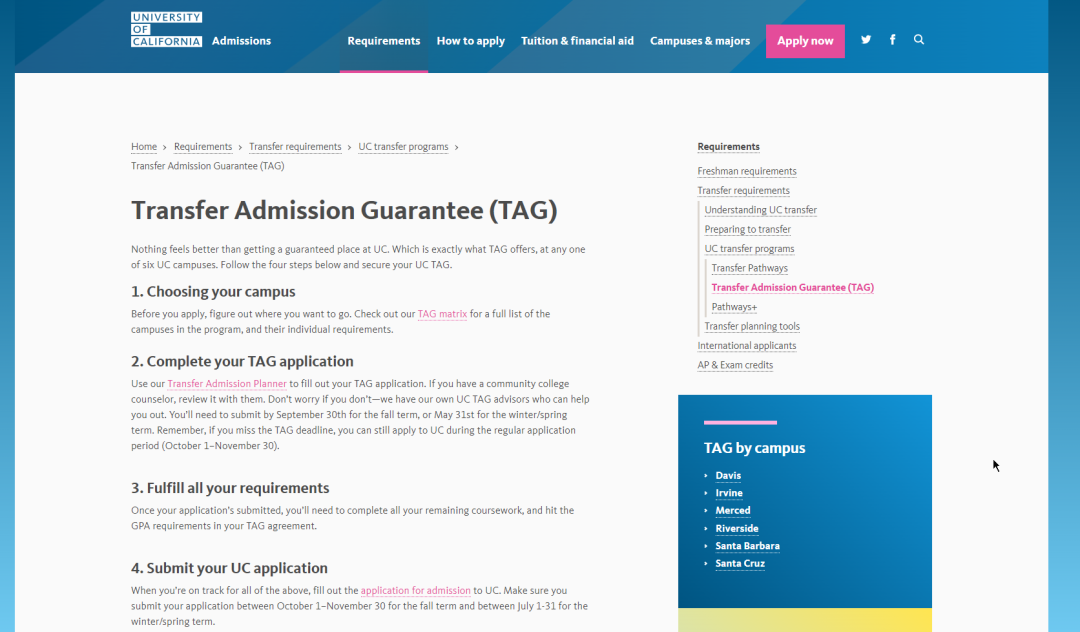The width and height of the screenshot is (1080, 632).
Task: Open UC Facebook page icon
Action: [x=893, y=40]
